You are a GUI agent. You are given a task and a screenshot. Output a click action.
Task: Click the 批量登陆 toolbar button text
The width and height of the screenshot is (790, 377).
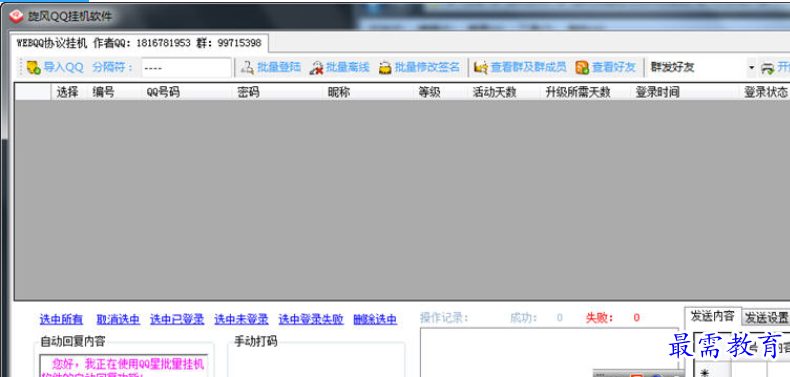[279, 68]
